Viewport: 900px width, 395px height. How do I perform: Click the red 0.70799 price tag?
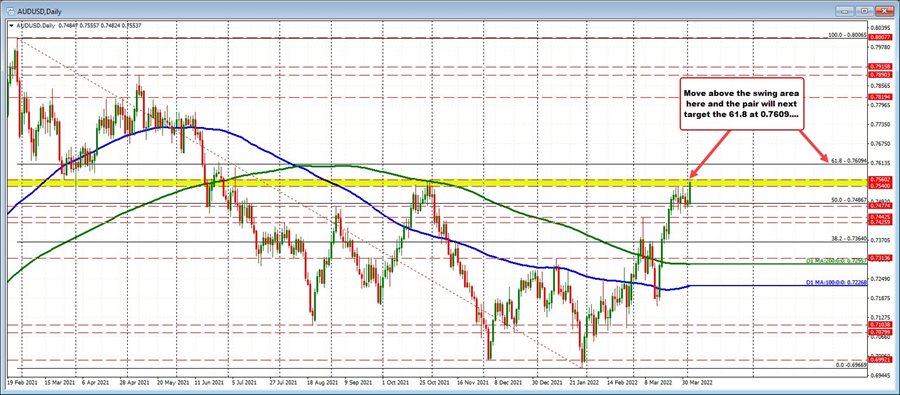coord(879,332)
